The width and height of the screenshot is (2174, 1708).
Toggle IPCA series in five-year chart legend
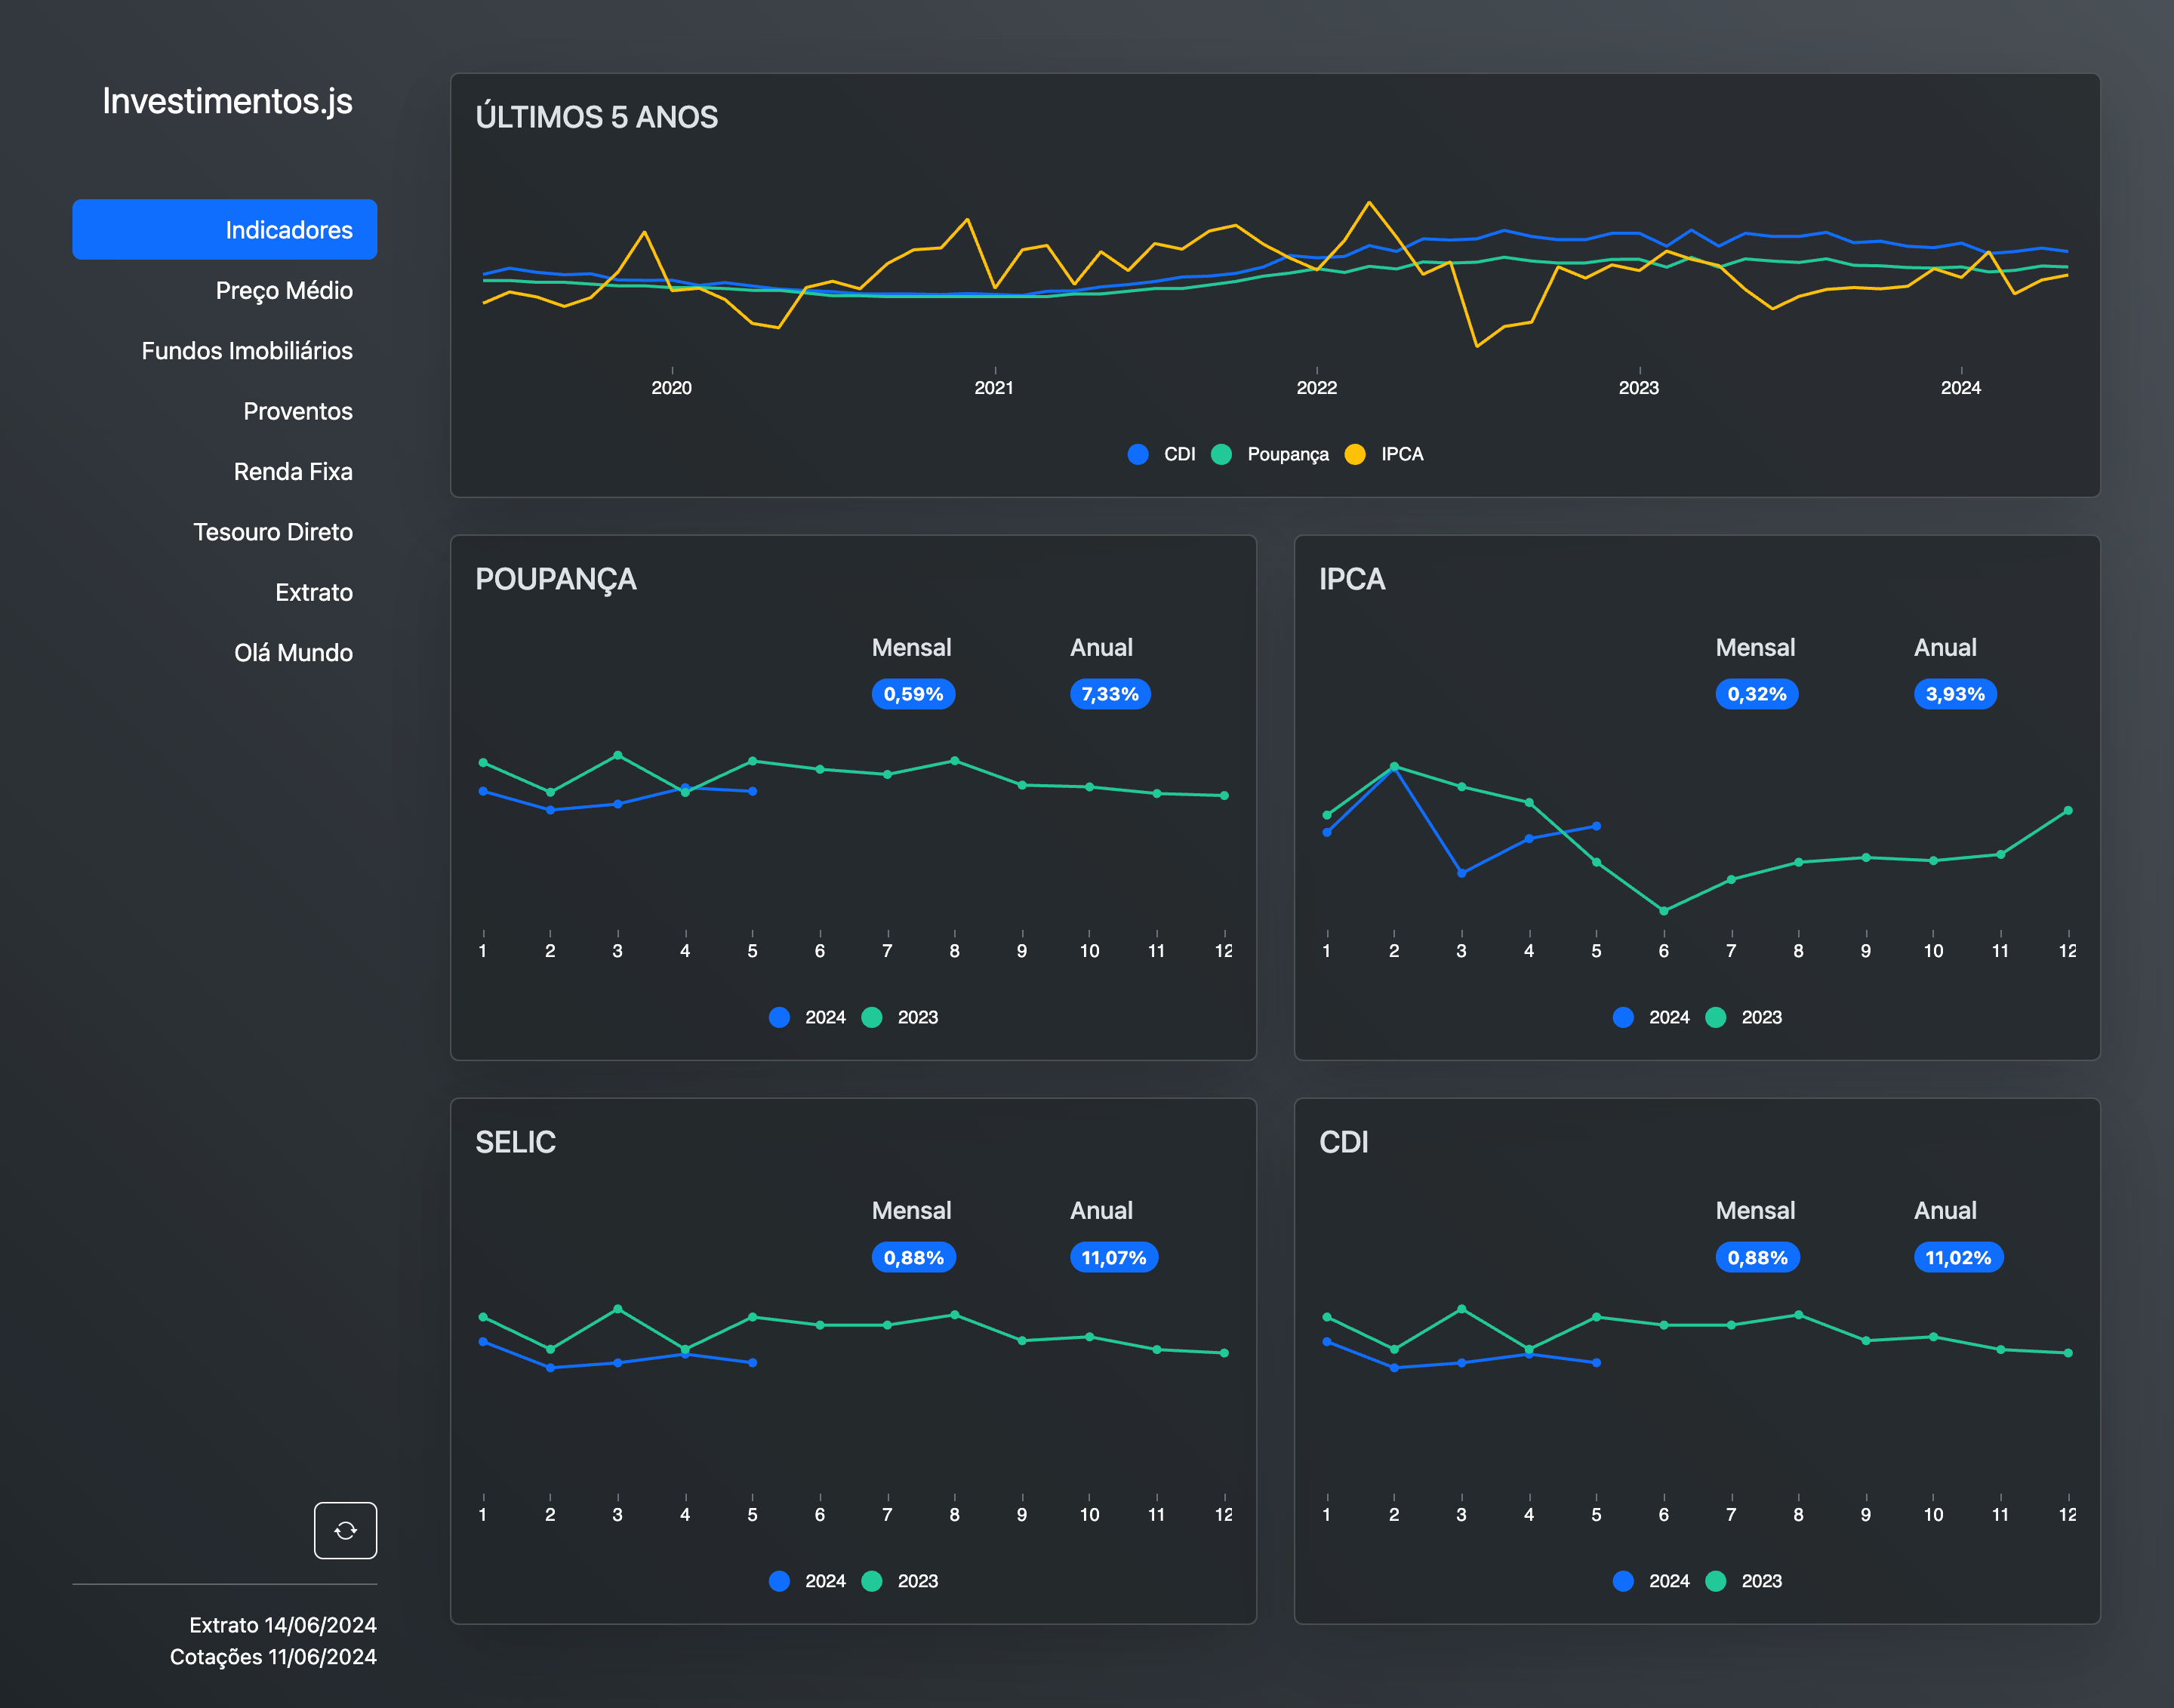click(1385, 454)
